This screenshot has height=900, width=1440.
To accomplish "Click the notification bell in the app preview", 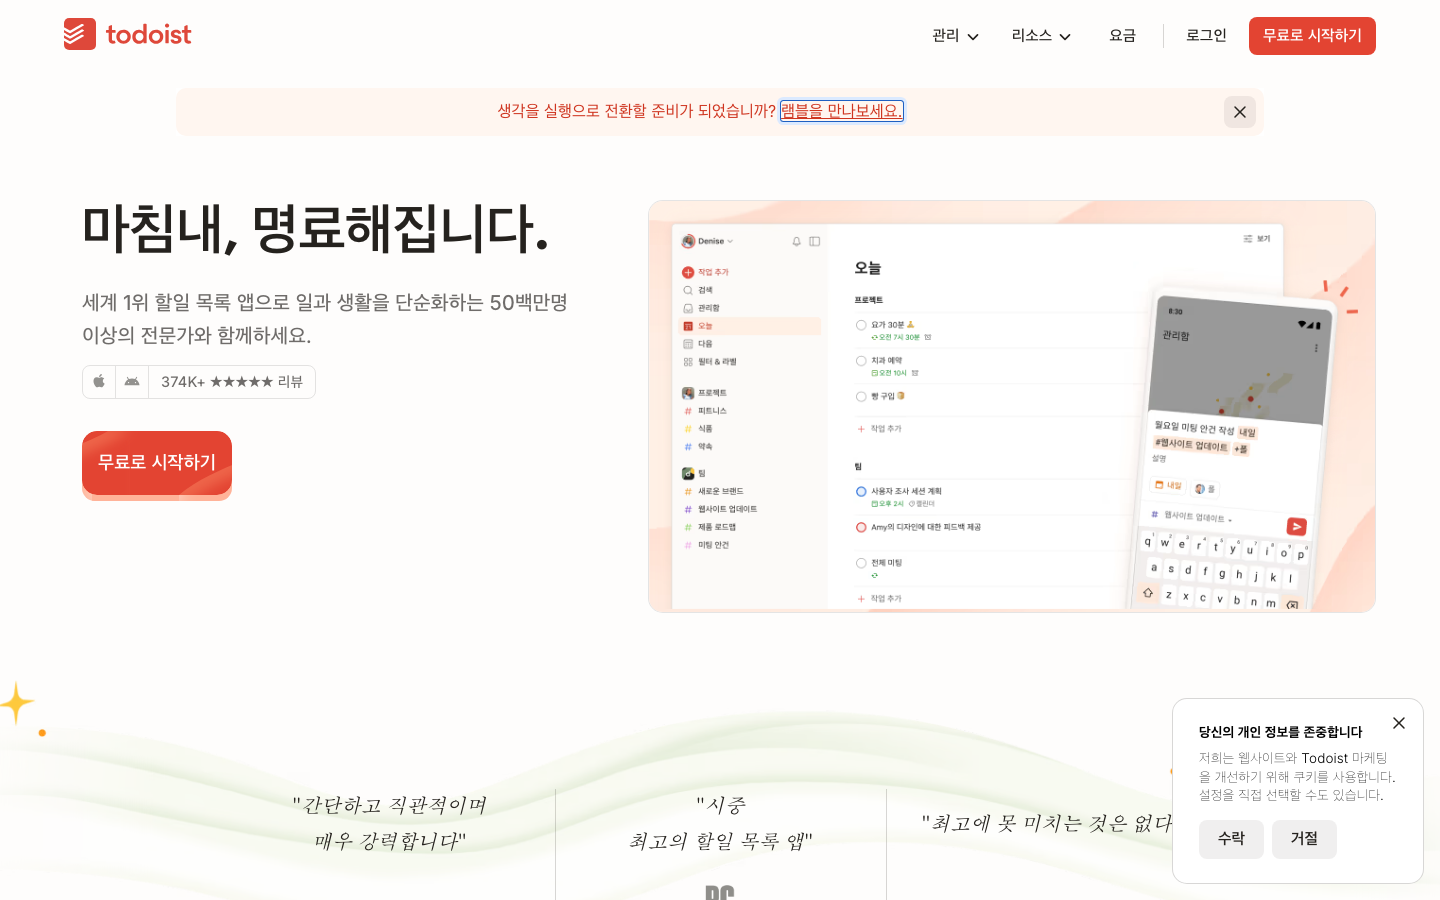I will [796, 241].
